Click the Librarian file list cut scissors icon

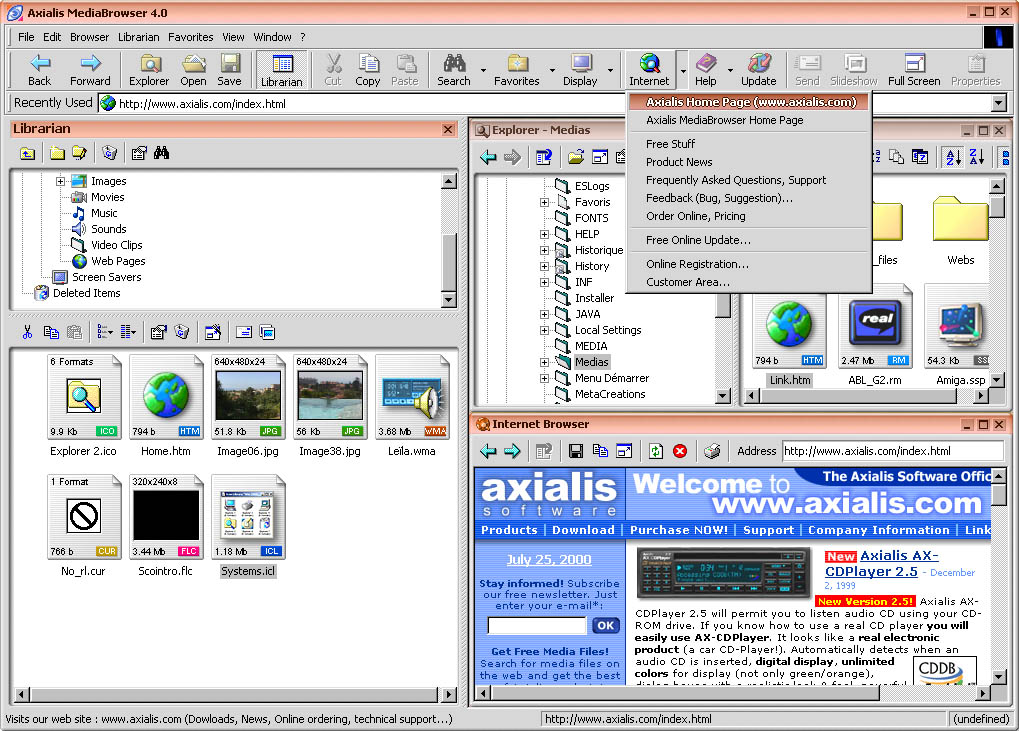[x=27, y=332]
